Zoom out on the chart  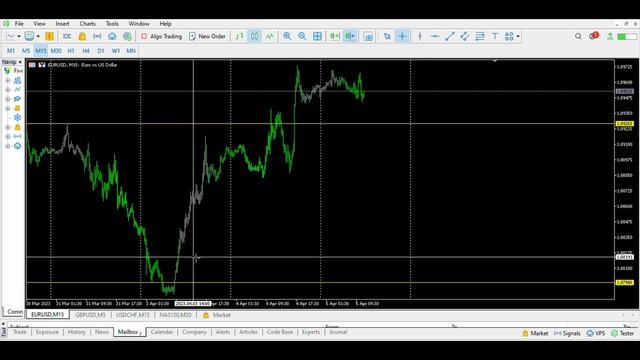pyautogui.click(x=302, y=36)
